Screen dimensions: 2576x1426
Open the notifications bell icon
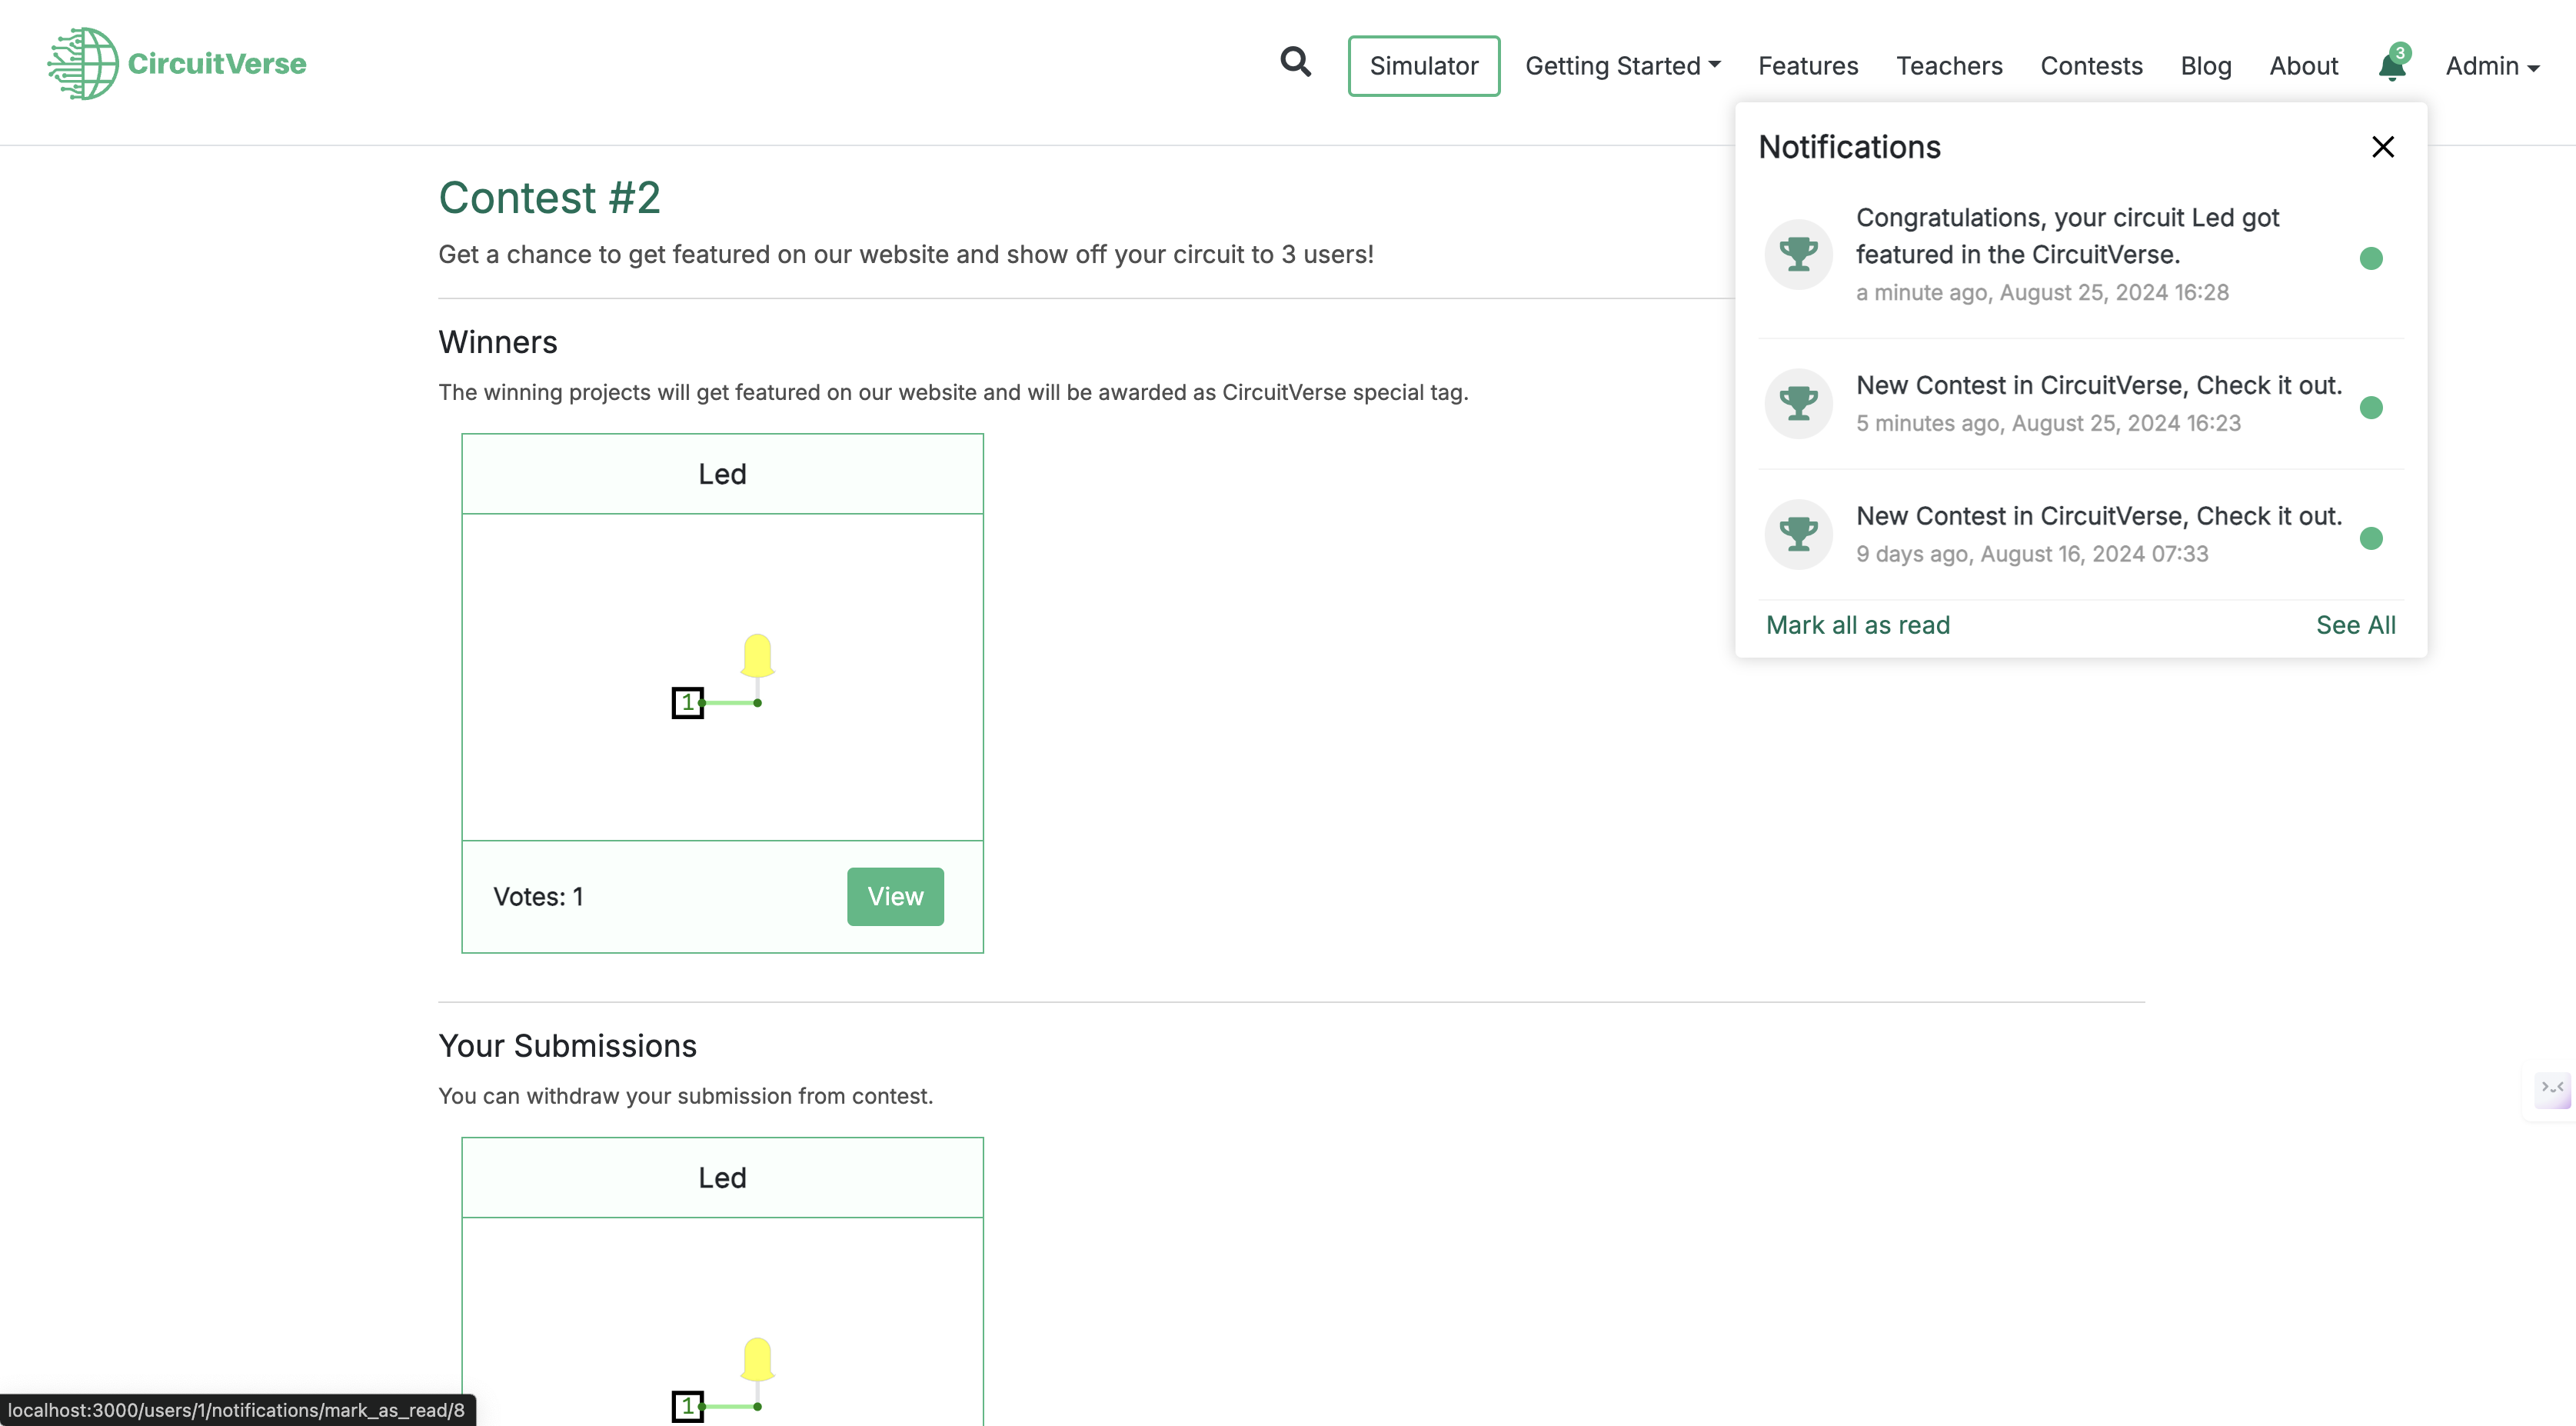click(x=2391, y=66)
